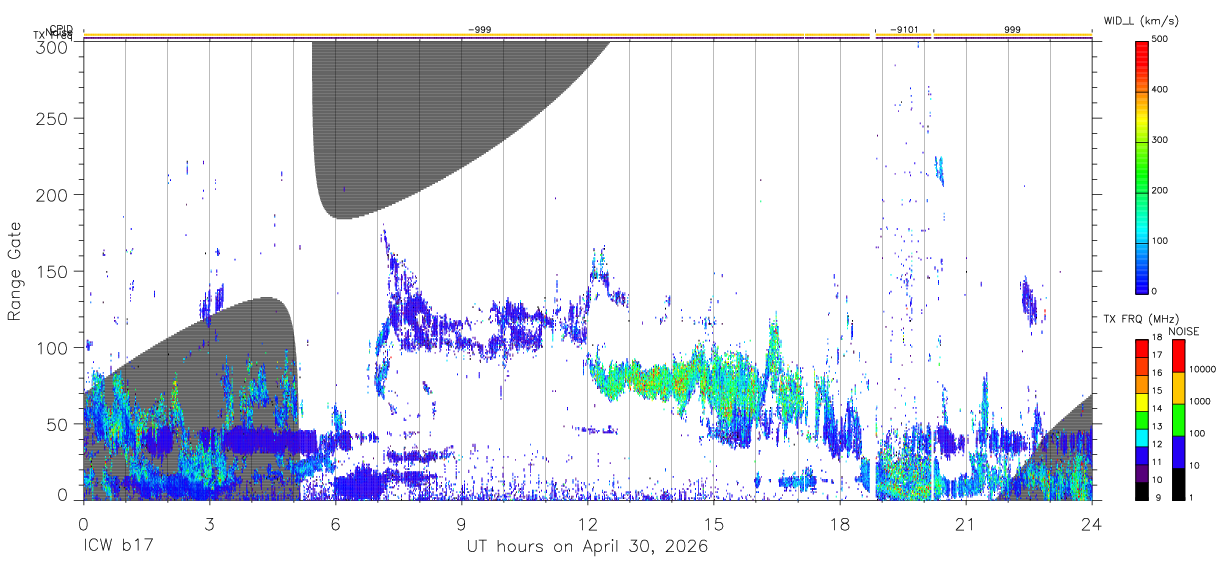Click the UT hours axis tick "3"
1228x567 pixels.
tap(209, 524)
